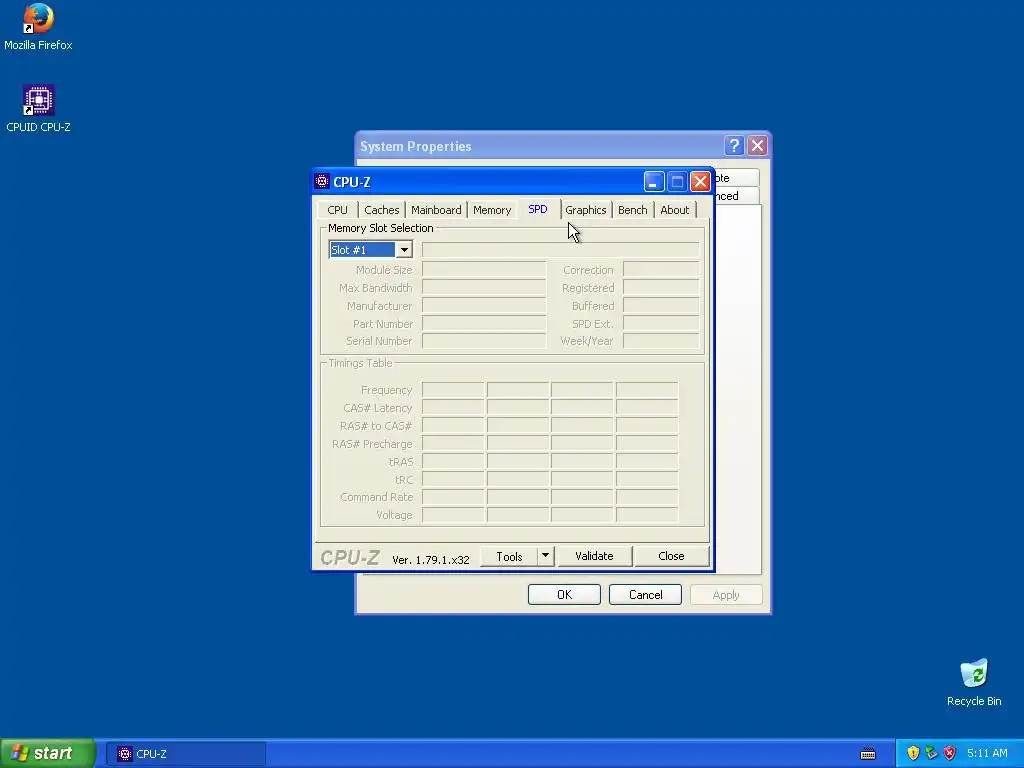Image resolution: width=1024 pixels, height=768 pixels.
Task: Click Cancel in System Properties
Action: [645, 594]
